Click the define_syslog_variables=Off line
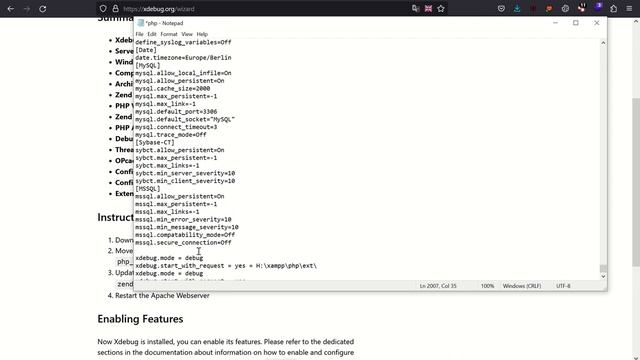The width and height of the screenshot is (640, 360). [183, 42]
